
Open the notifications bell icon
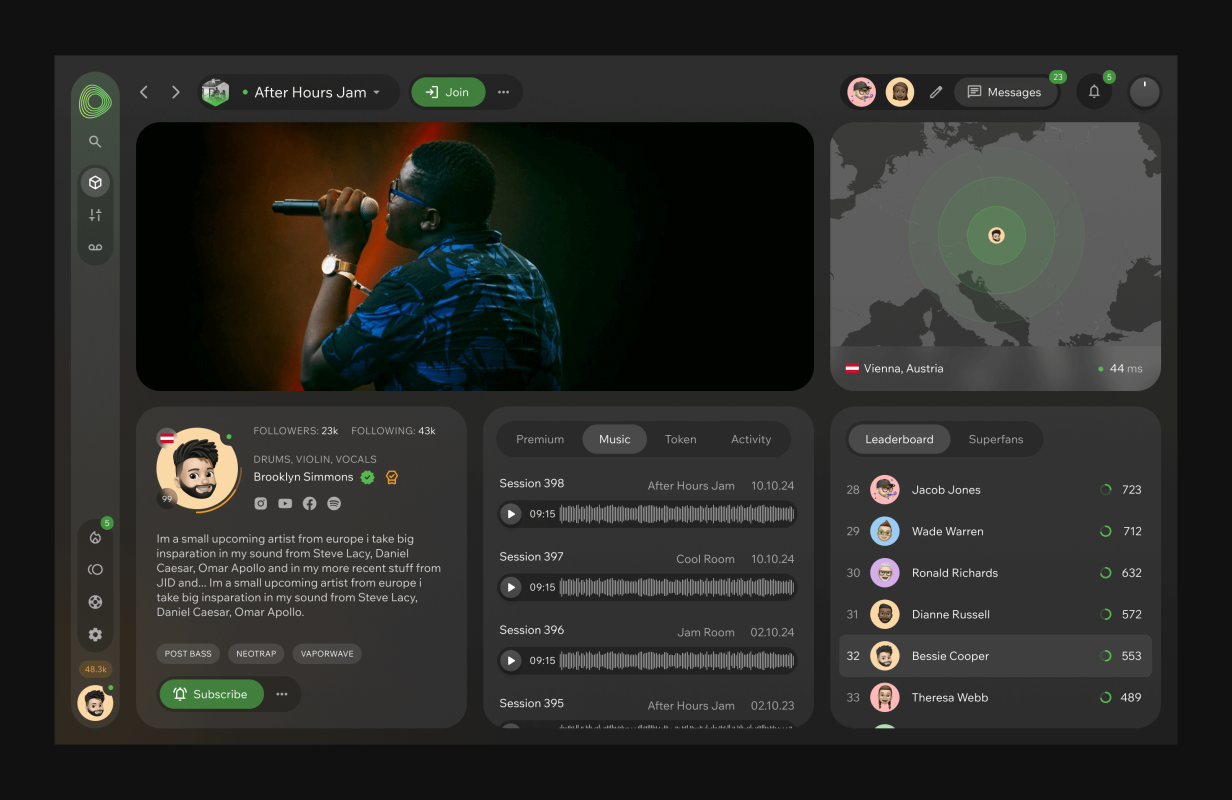pos(1094,92)
